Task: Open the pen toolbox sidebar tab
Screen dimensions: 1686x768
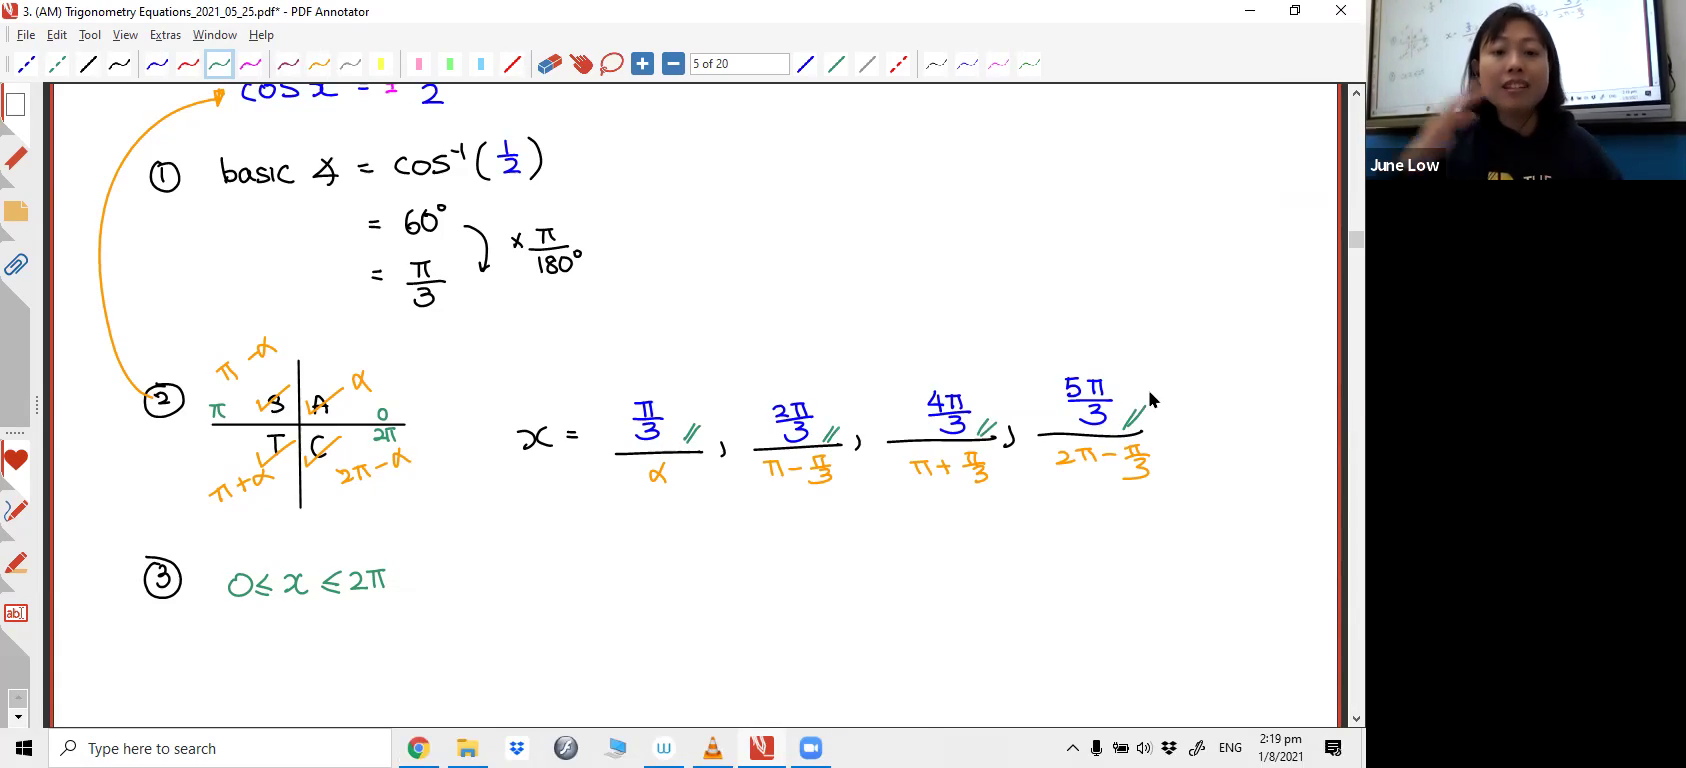Action: click(x=15, y=511)
